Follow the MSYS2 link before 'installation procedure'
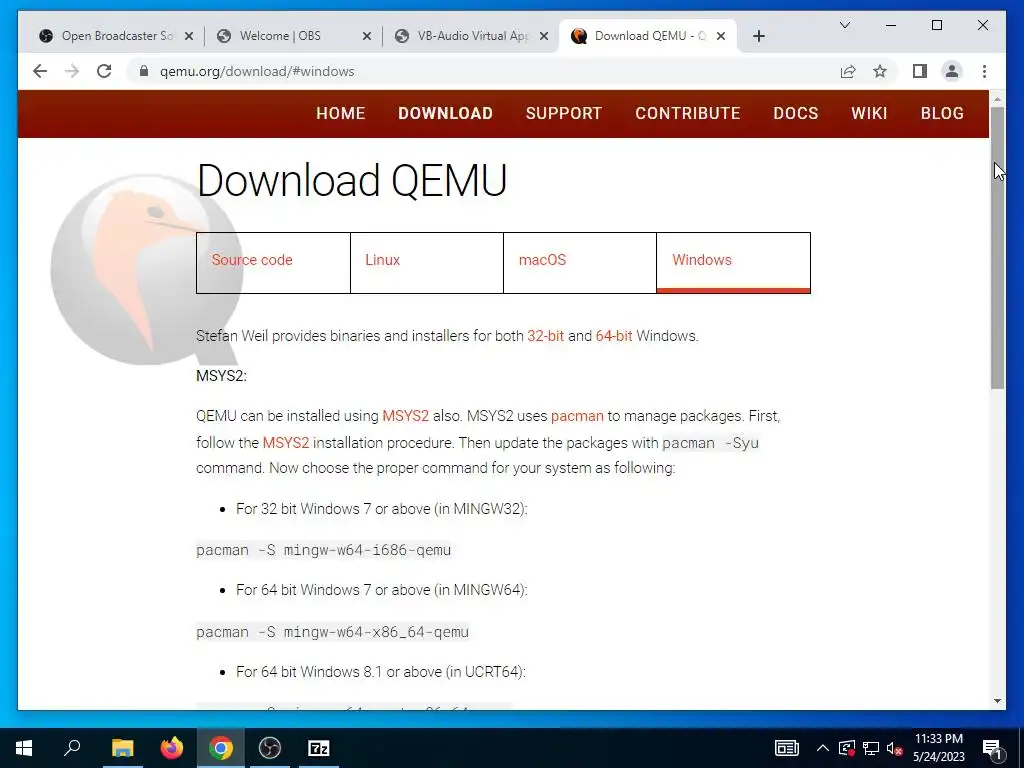1024x768 pixels. click(x=285, y=443)
